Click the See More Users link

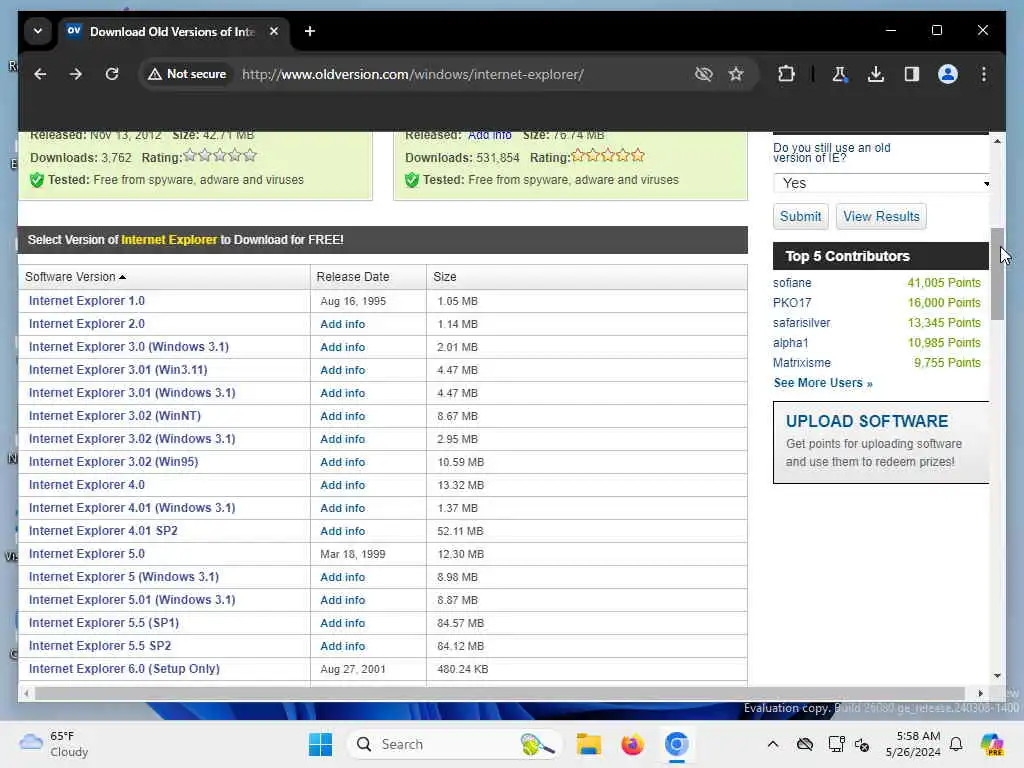823,383
